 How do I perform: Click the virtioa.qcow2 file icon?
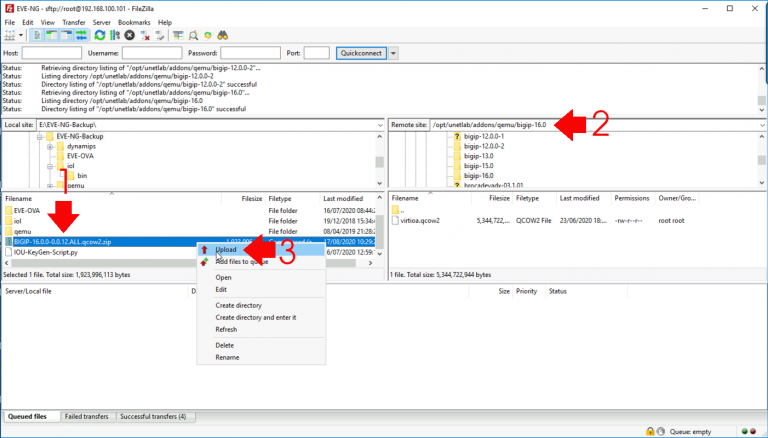395,220
